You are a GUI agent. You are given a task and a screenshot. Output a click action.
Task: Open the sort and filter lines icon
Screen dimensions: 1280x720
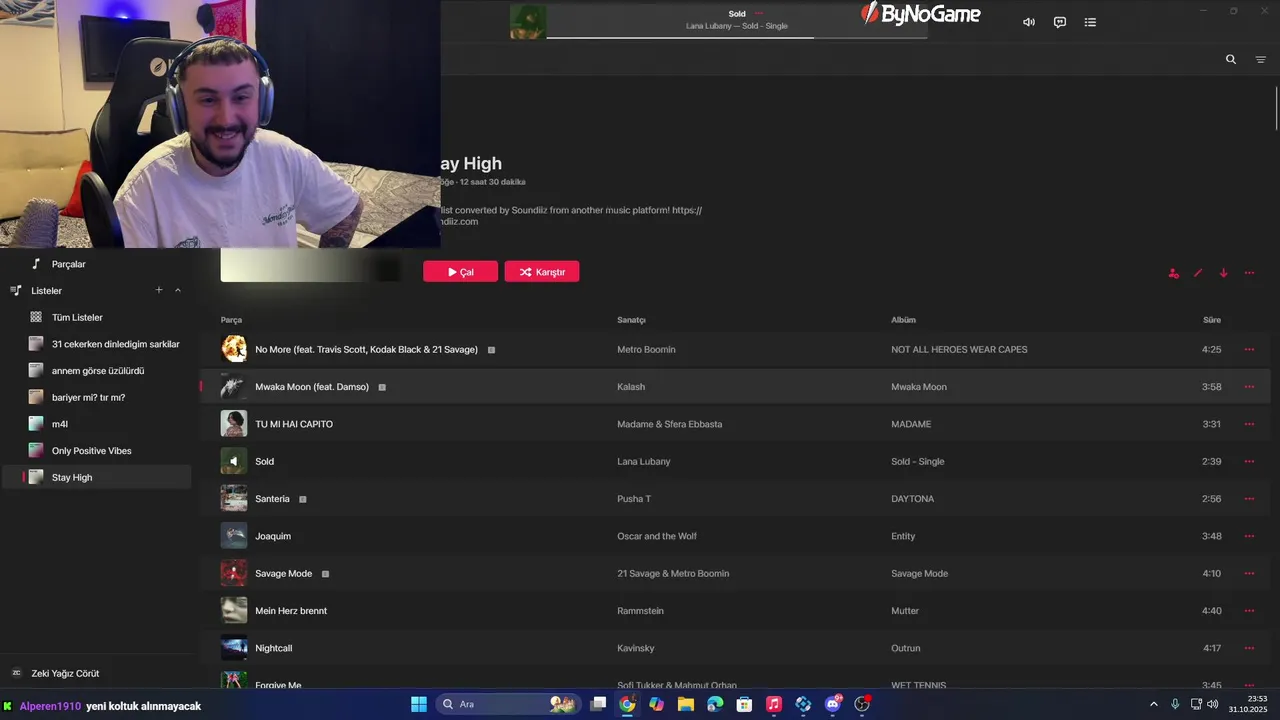pos(1260,59)
